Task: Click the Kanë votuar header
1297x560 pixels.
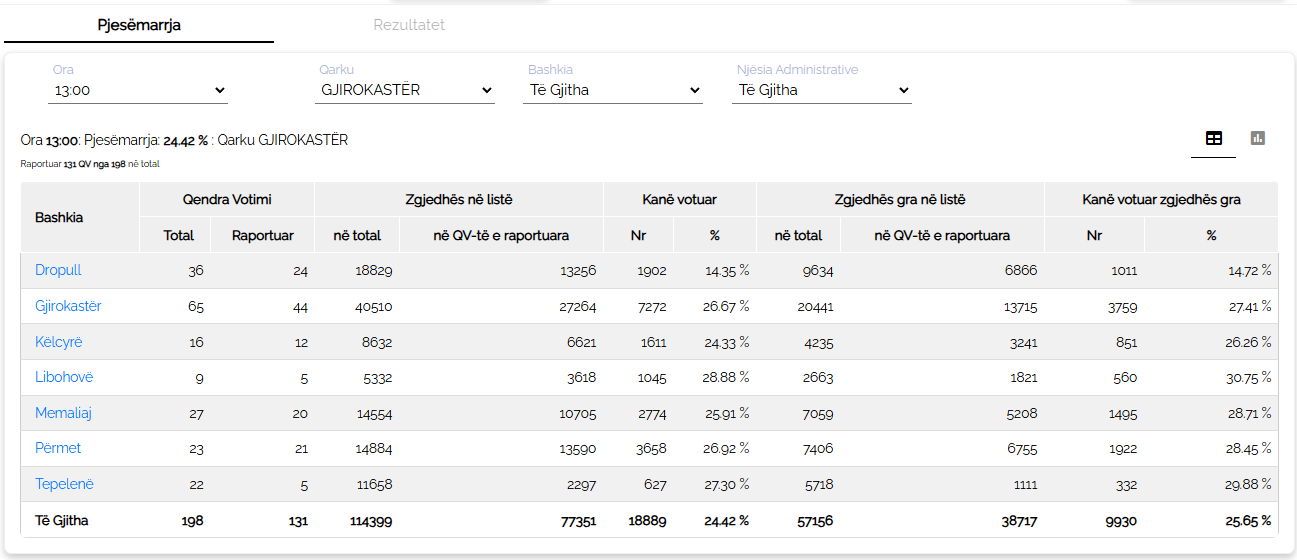Action: coord(680,199)
